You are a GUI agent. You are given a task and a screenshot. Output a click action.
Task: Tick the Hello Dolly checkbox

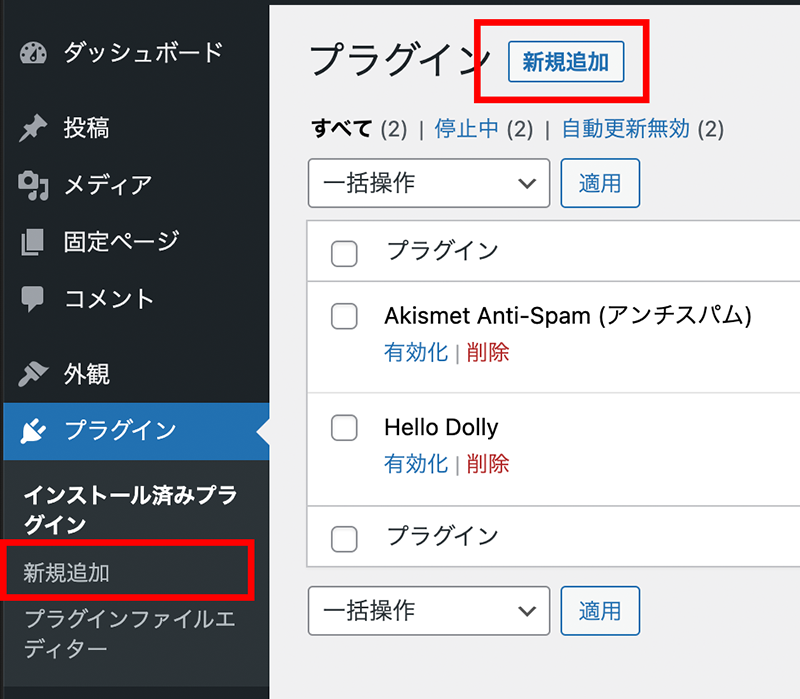[344, 428]
